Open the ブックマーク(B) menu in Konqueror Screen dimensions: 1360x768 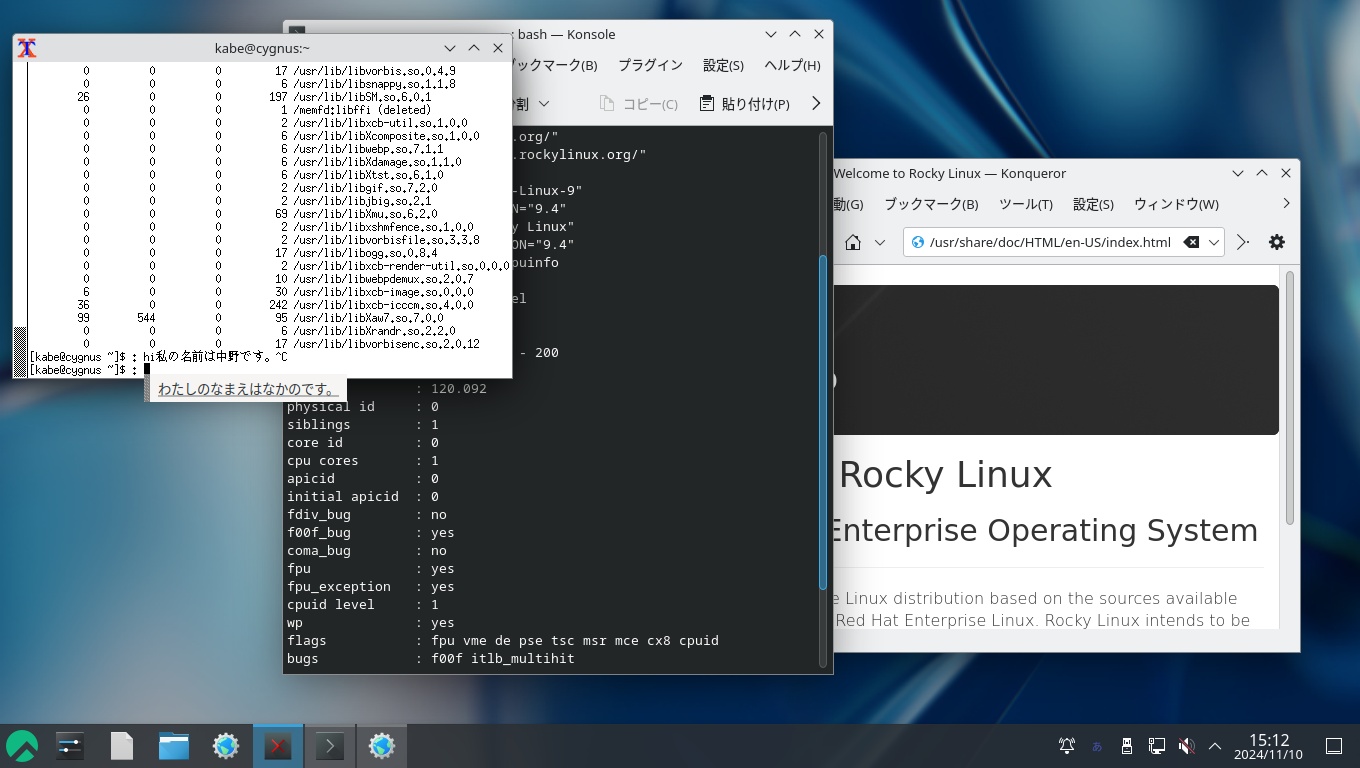931,204
